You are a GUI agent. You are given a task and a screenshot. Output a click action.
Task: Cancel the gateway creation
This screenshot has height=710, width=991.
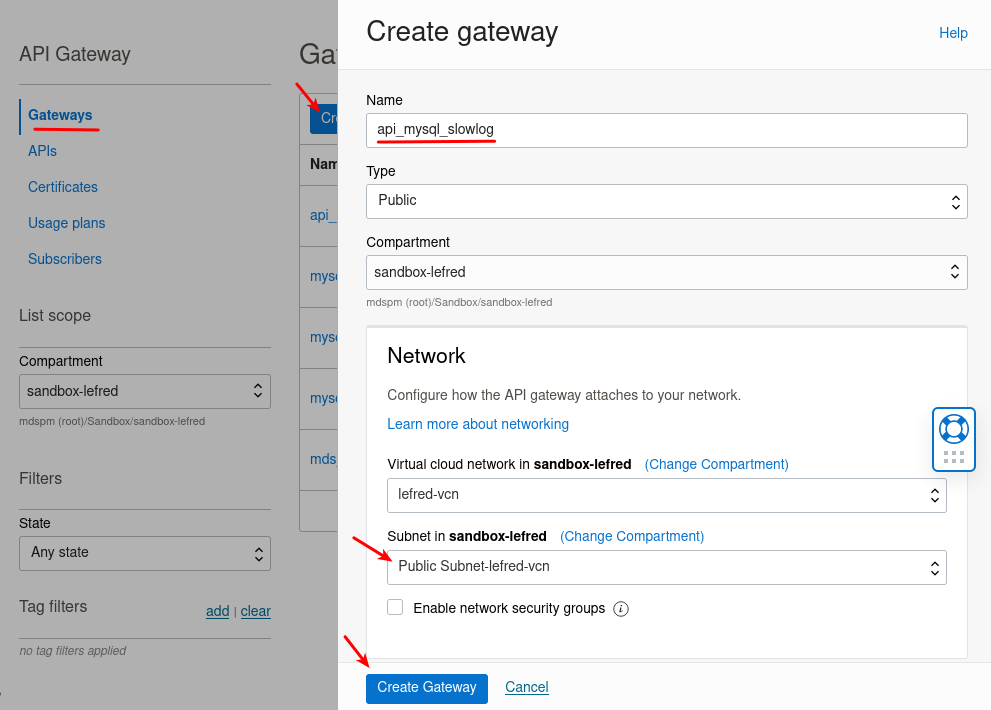click(x=526, y=687)
